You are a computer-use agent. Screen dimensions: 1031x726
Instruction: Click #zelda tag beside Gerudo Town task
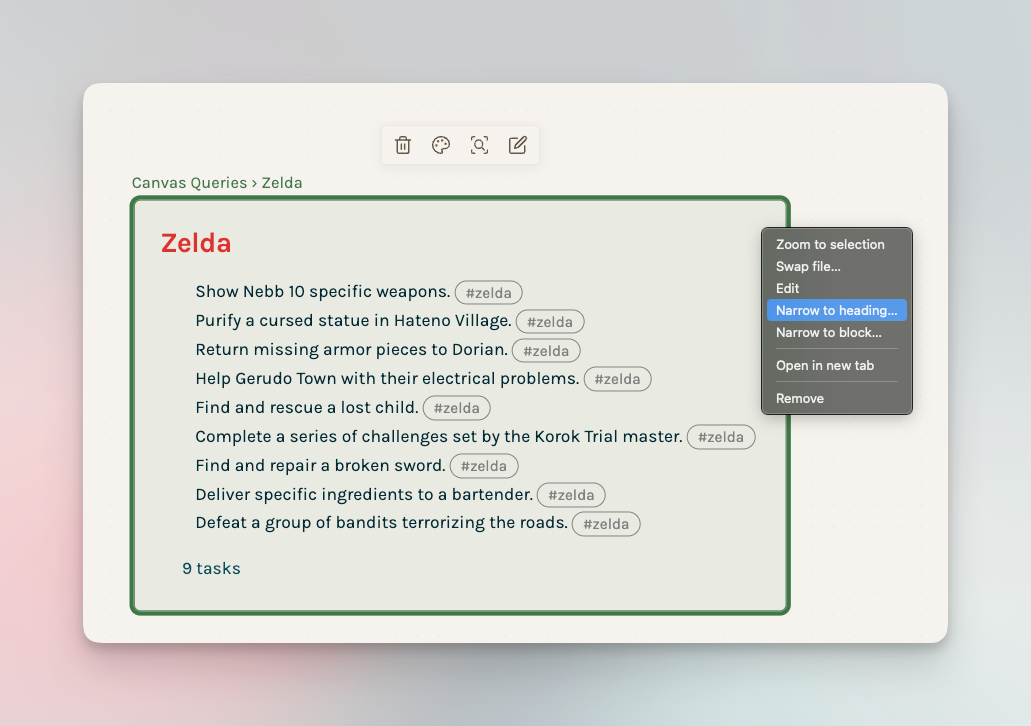(617, 379)
